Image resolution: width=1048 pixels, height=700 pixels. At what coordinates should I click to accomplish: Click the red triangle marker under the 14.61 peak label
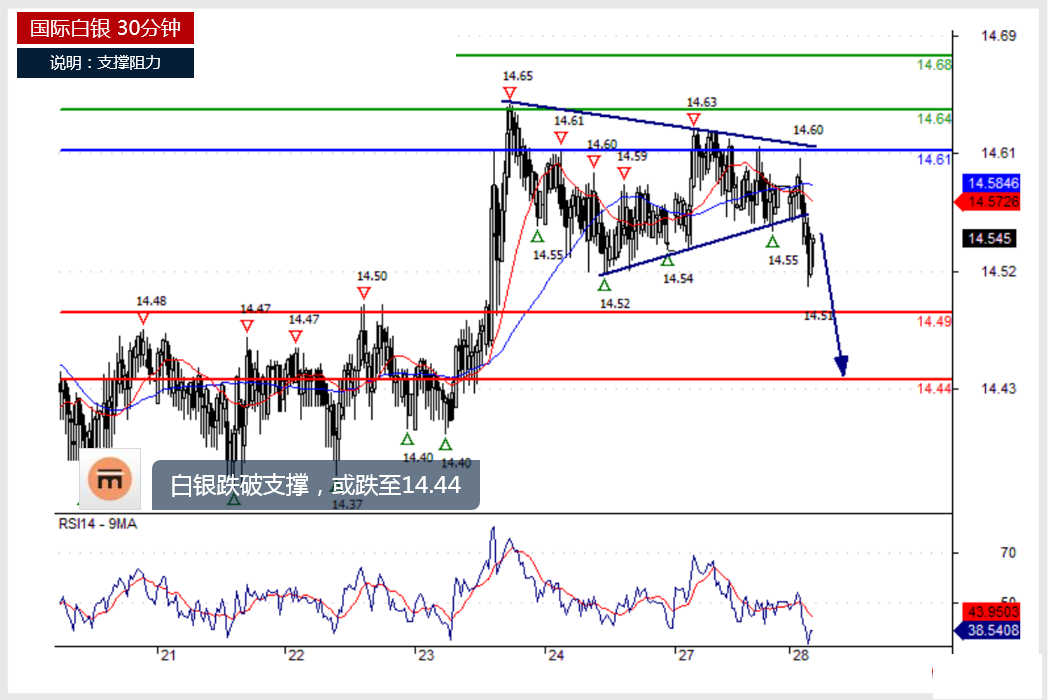pos(561,138)
